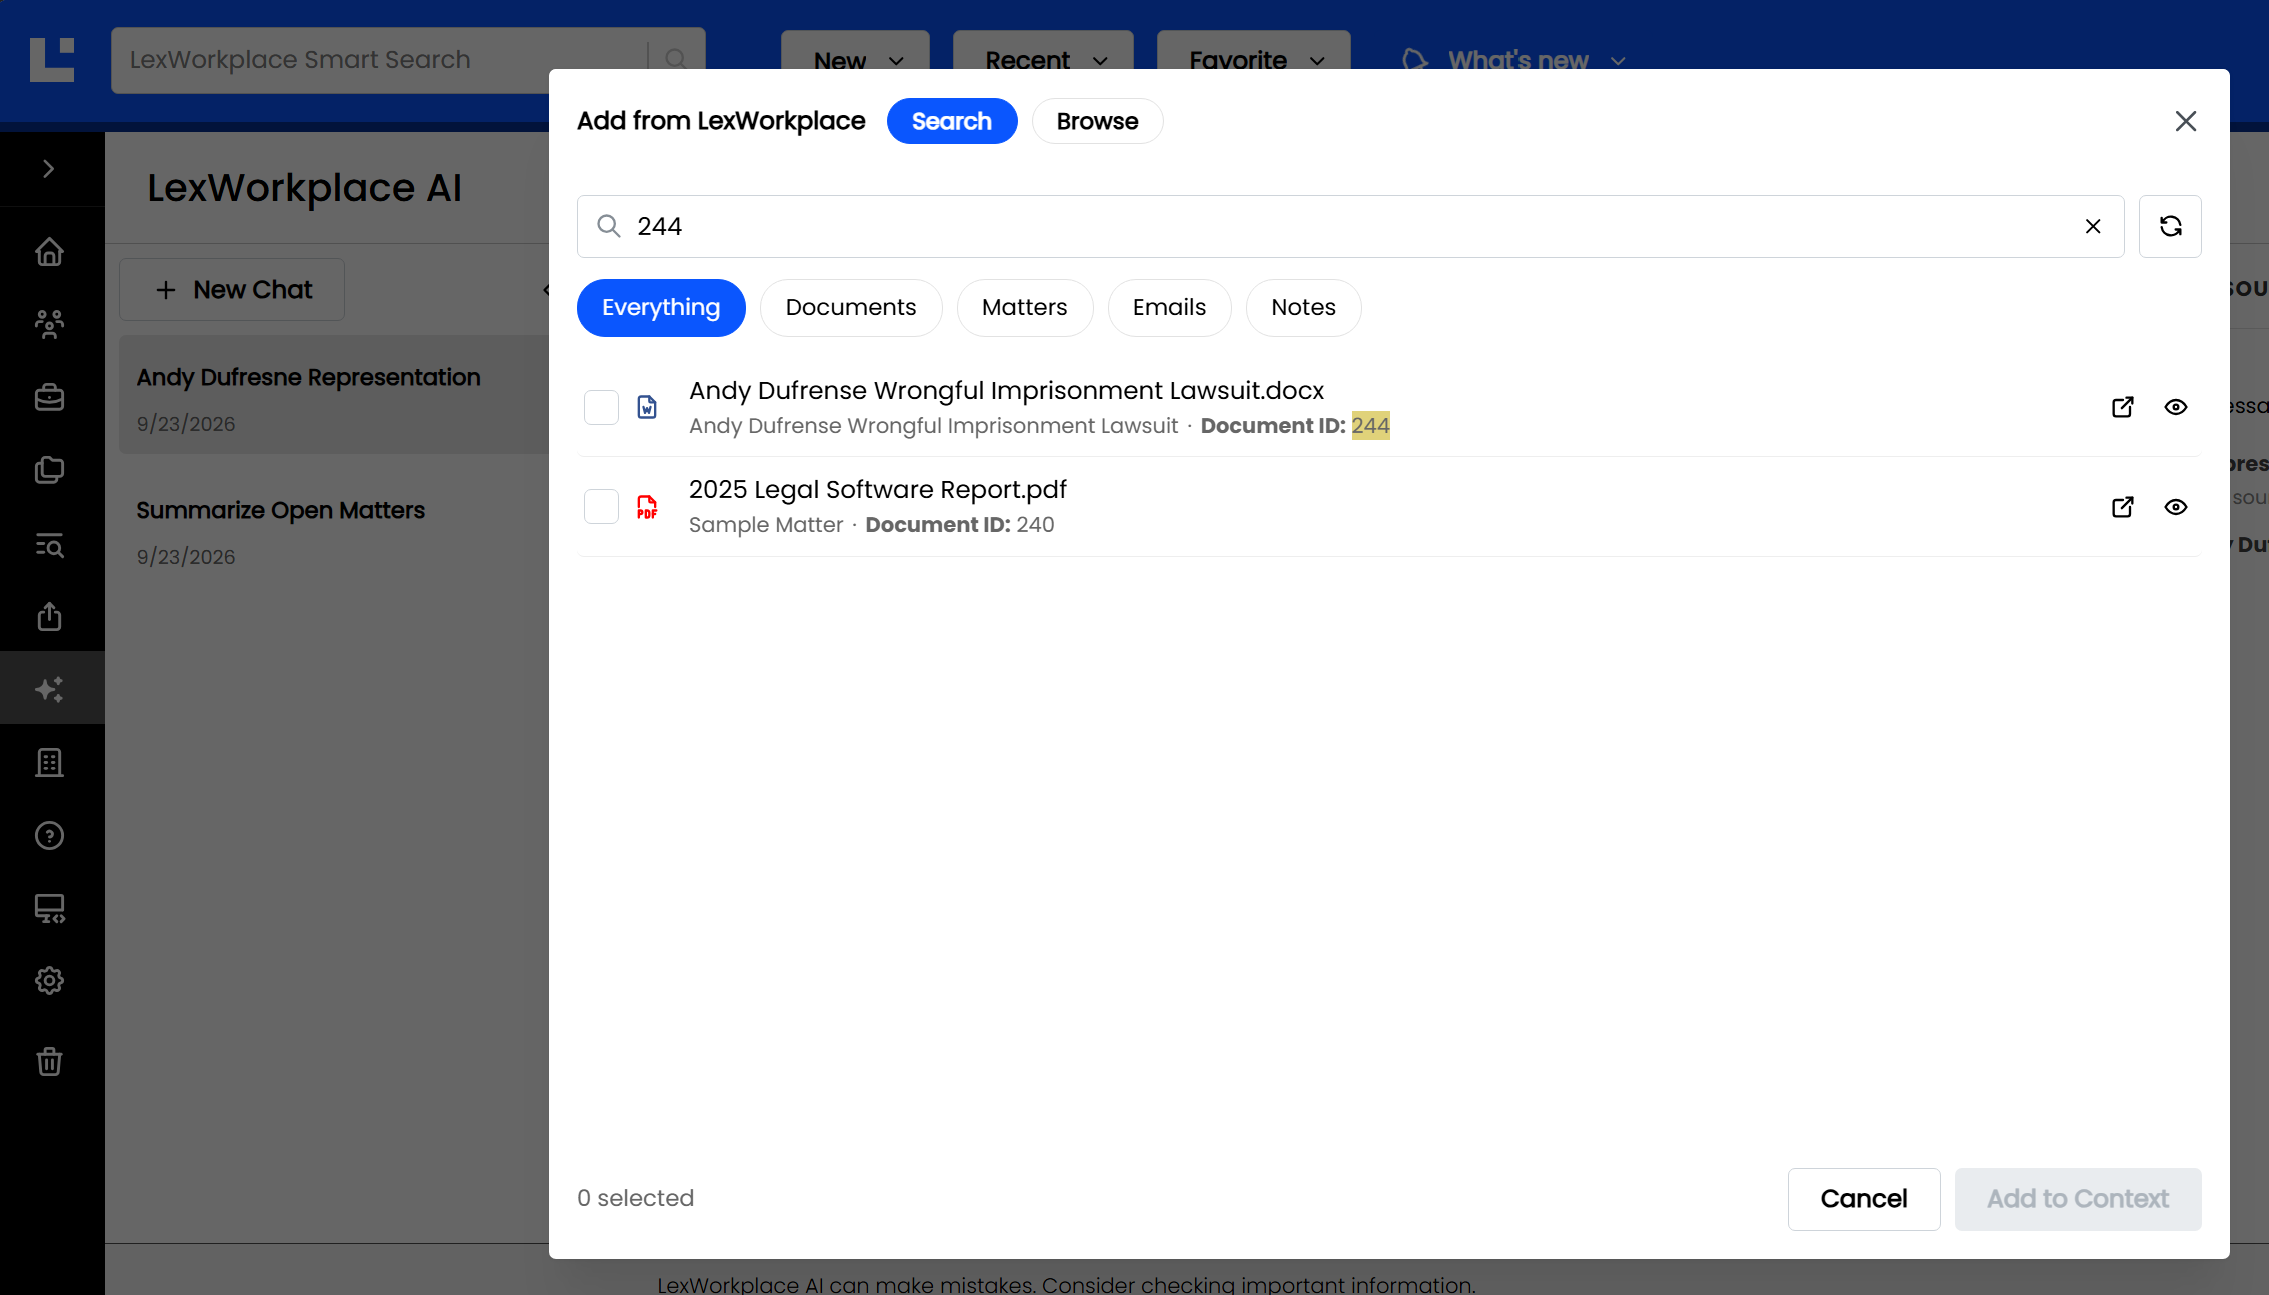Image resolution: width=2269 pixels, height=1295 pixels.
Task: Open the Favorite dropdown in the top bar
Action: [1254, 60]
